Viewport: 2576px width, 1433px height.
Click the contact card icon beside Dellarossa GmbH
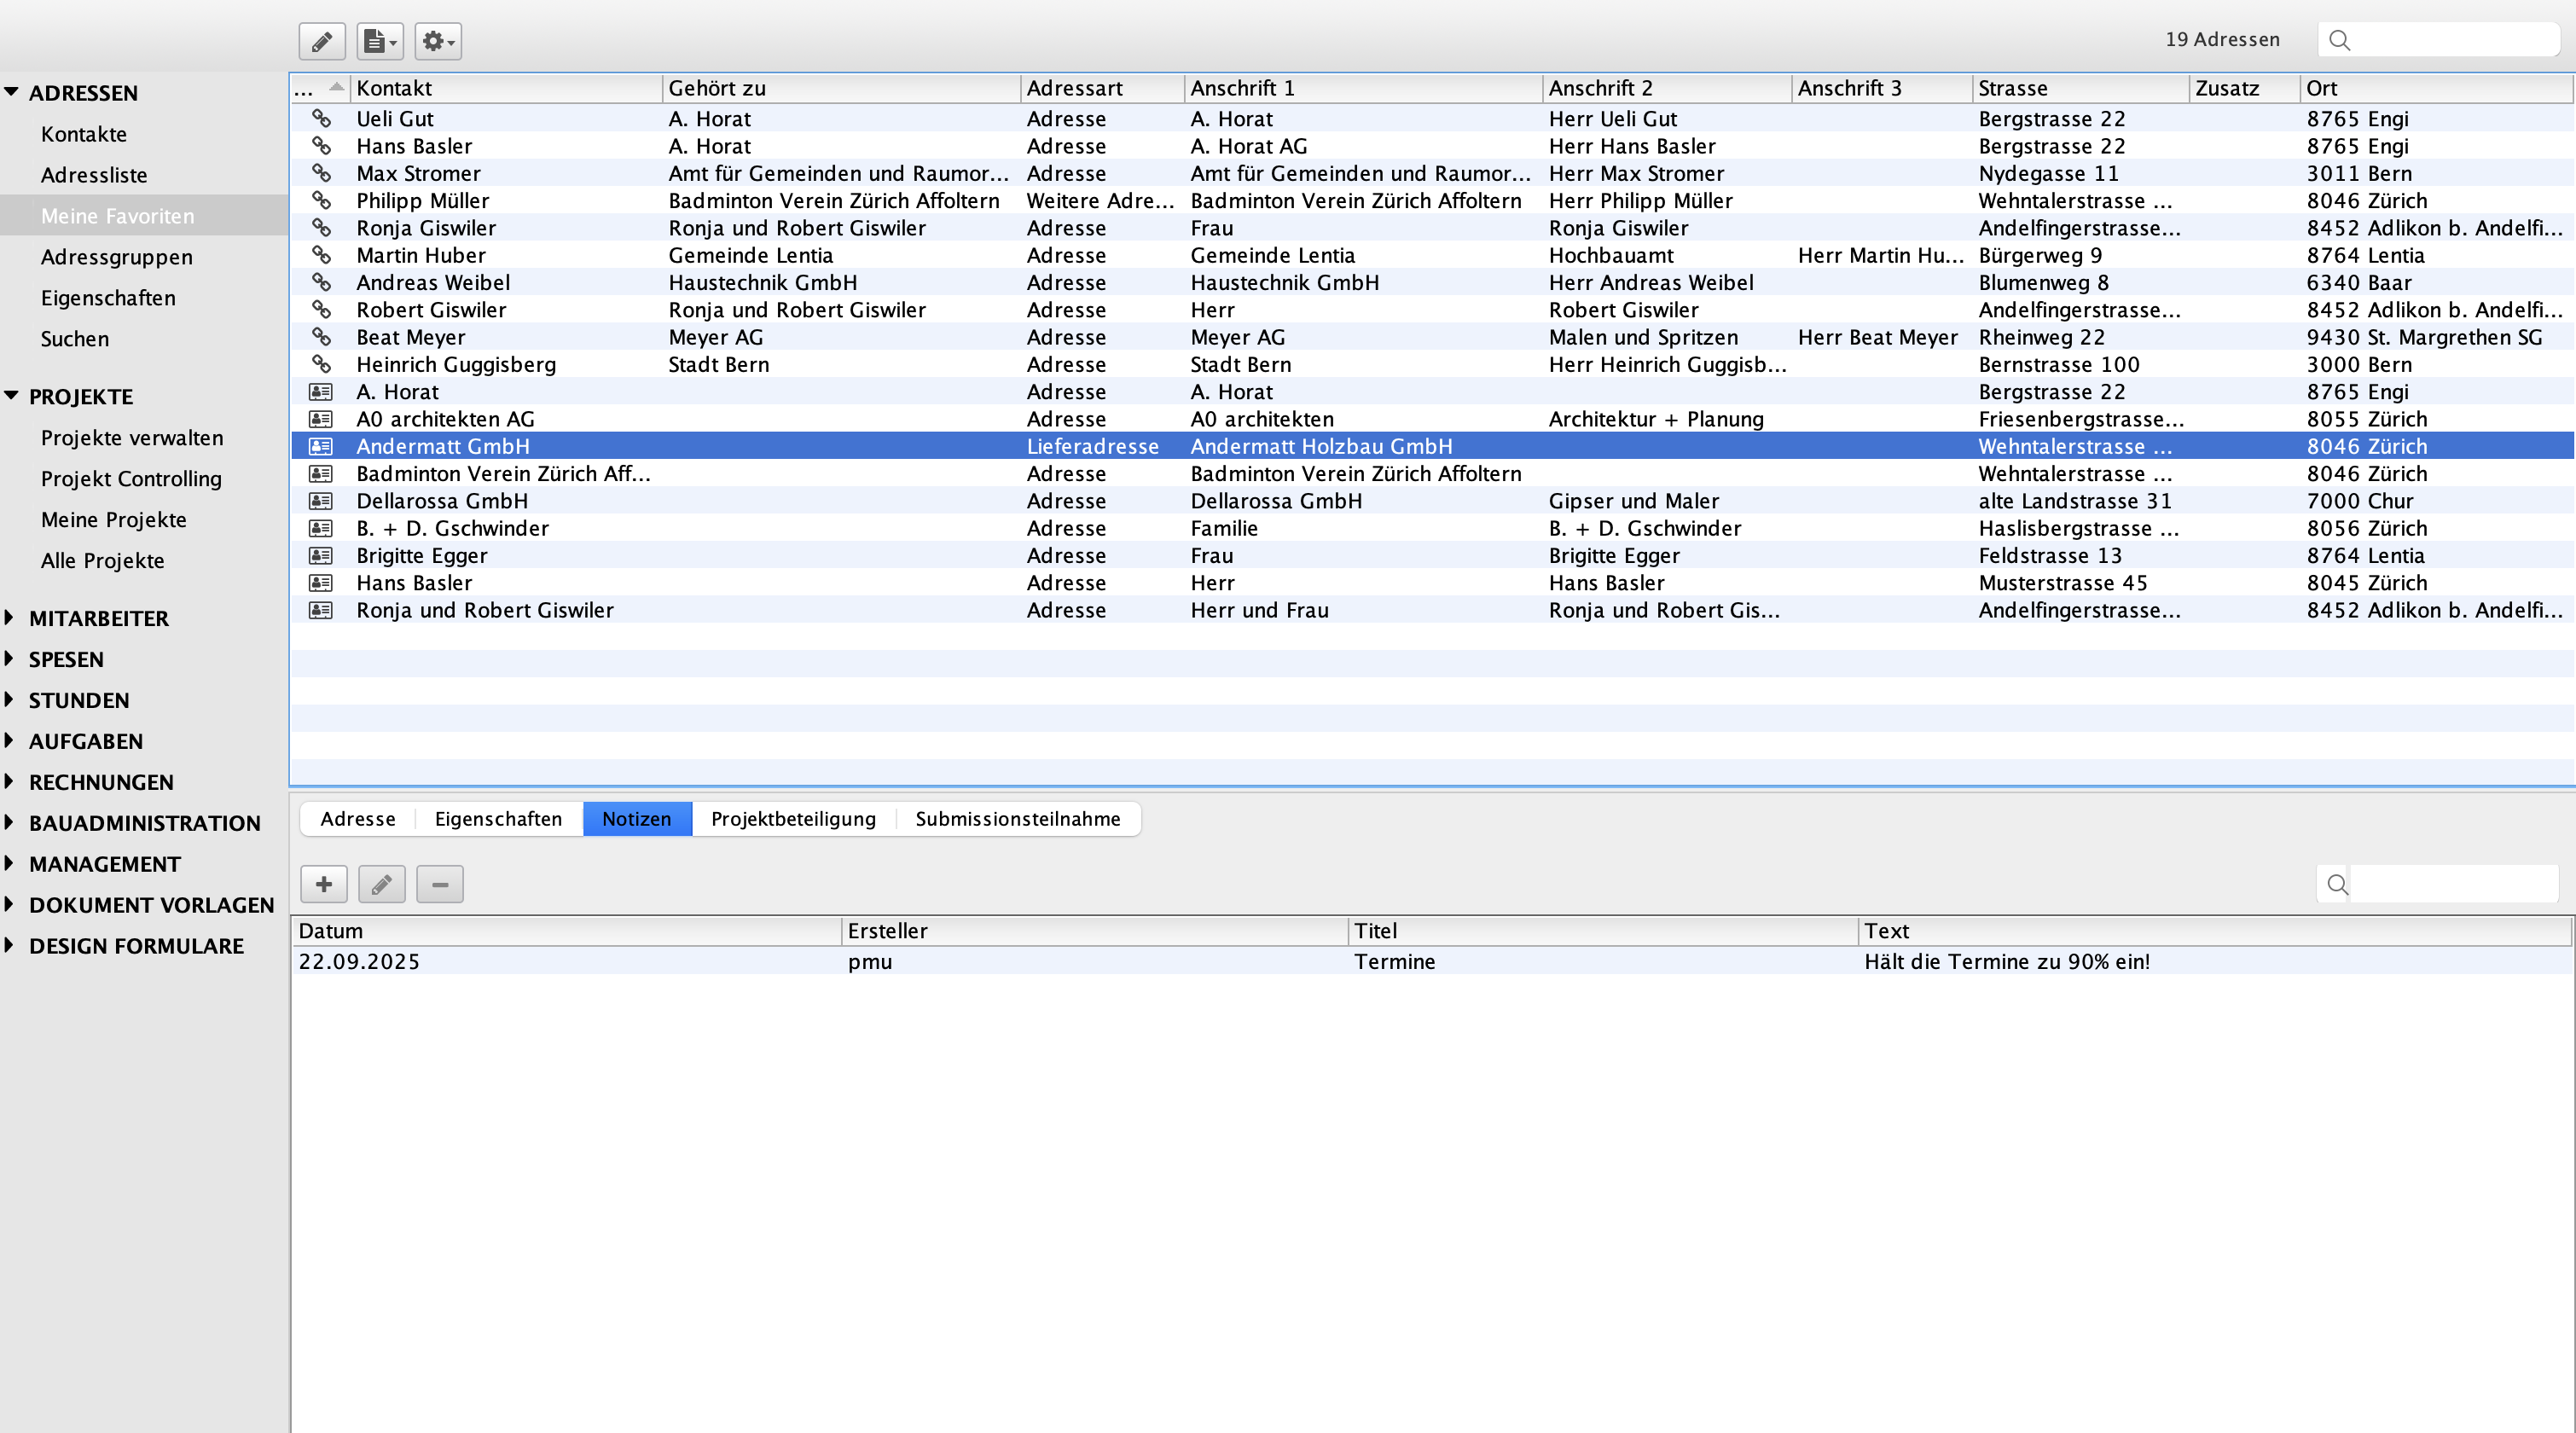321,501
